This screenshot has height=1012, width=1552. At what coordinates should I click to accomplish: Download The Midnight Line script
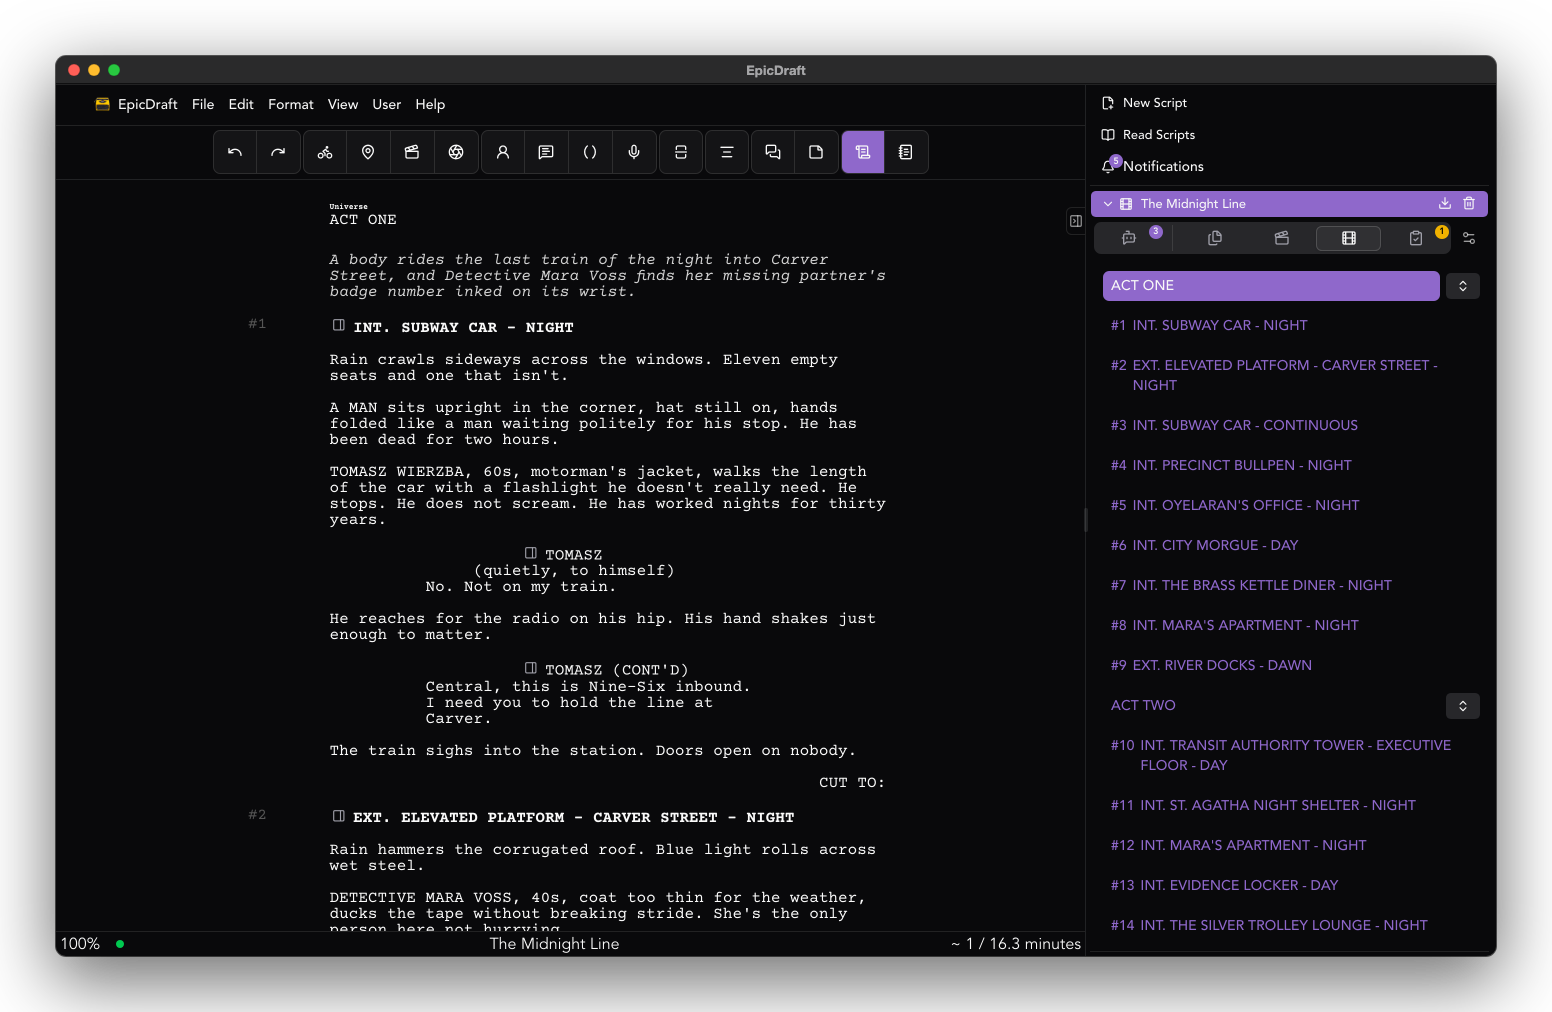coord(1445,203)
